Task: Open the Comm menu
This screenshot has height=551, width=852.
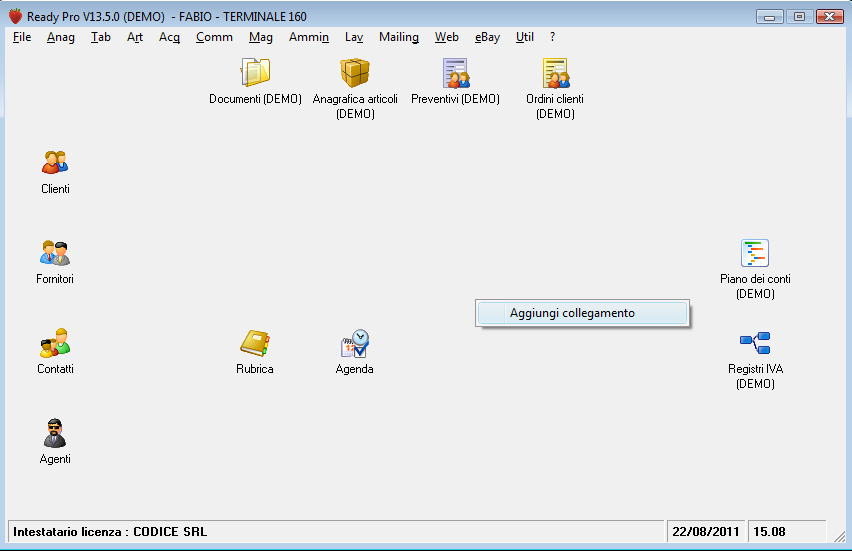Action: pyautogui.click(x=214, y=37)
